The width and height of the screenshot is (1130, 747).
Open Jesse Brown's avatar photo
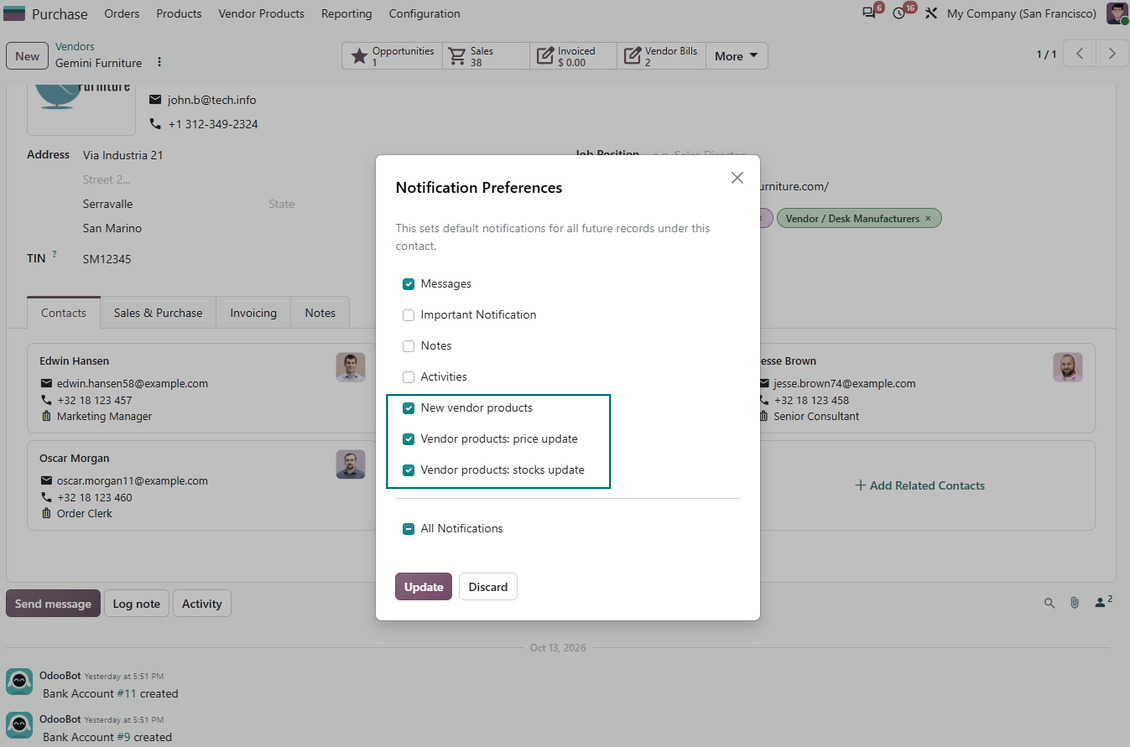click(x=1067, y=367)
